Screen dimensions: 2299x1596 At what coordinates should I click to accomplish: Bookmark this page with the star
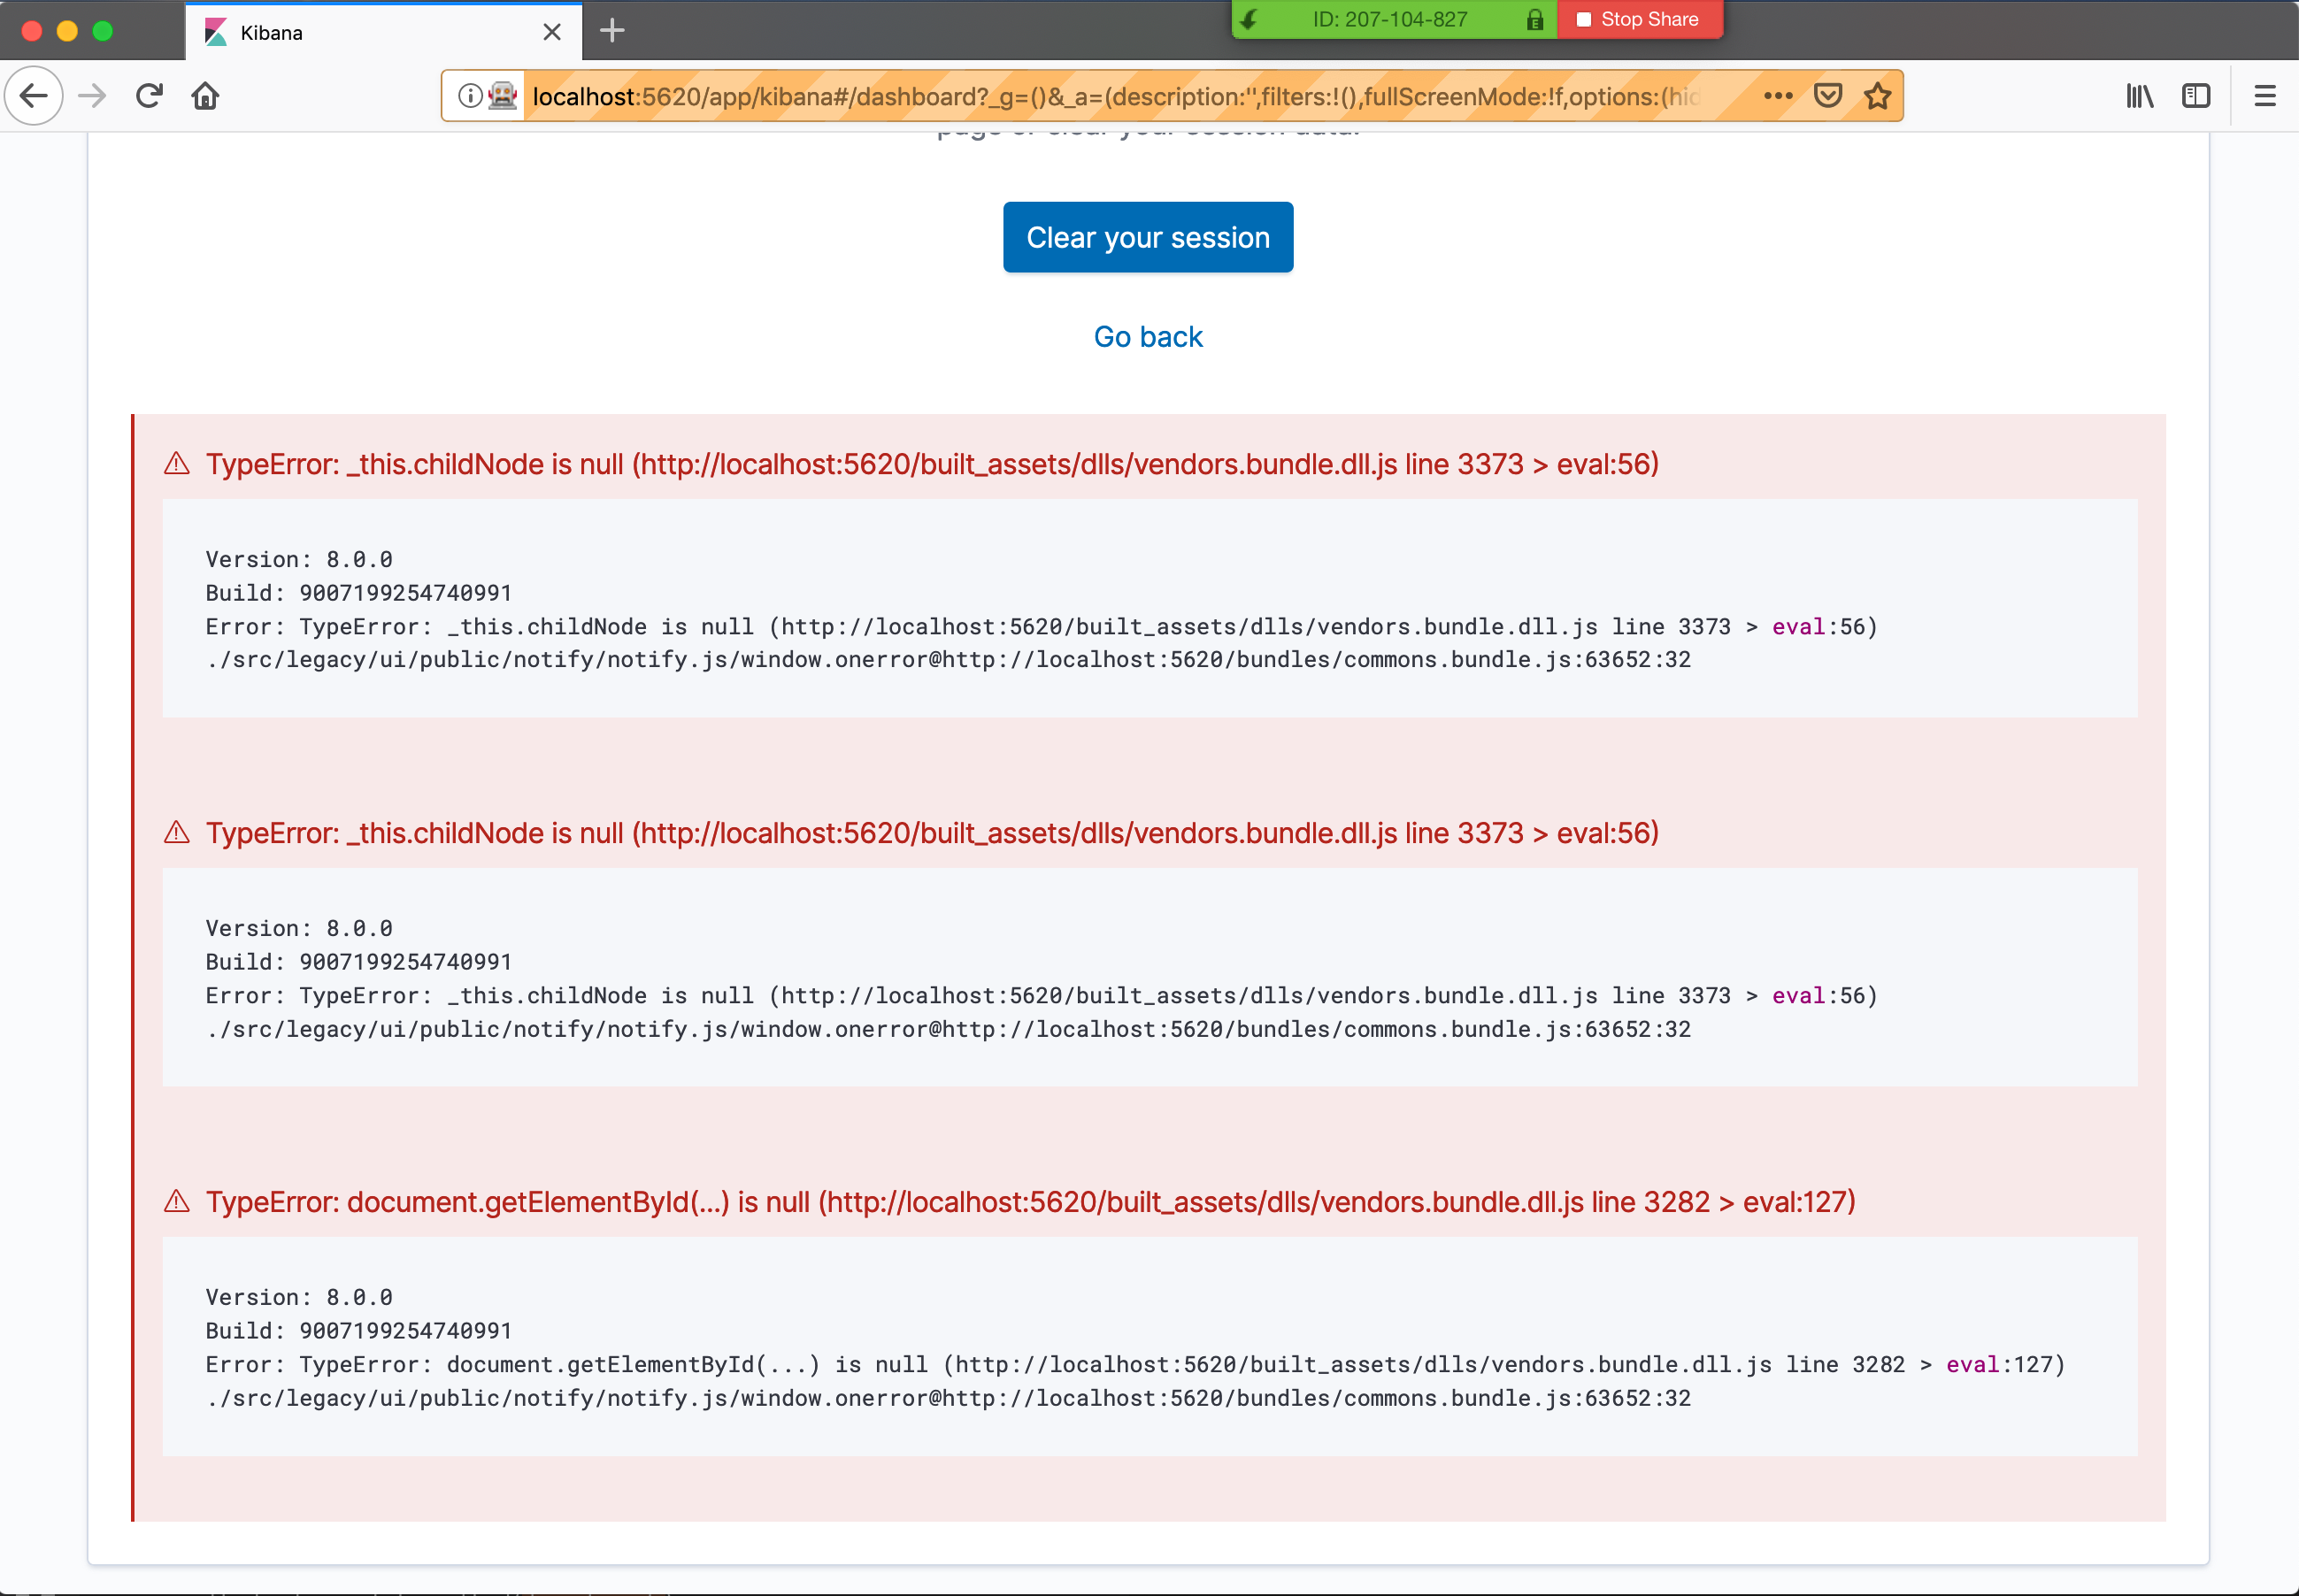pyautogui.click(x=1875, y=95)
